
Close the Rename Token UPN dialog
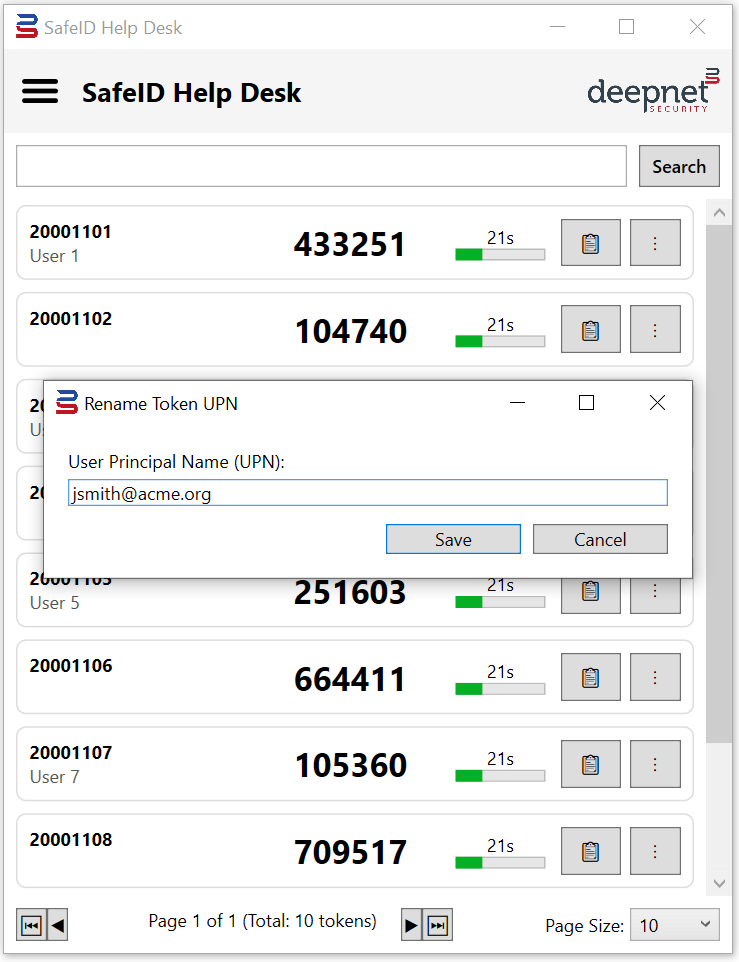tap(657, 403)
